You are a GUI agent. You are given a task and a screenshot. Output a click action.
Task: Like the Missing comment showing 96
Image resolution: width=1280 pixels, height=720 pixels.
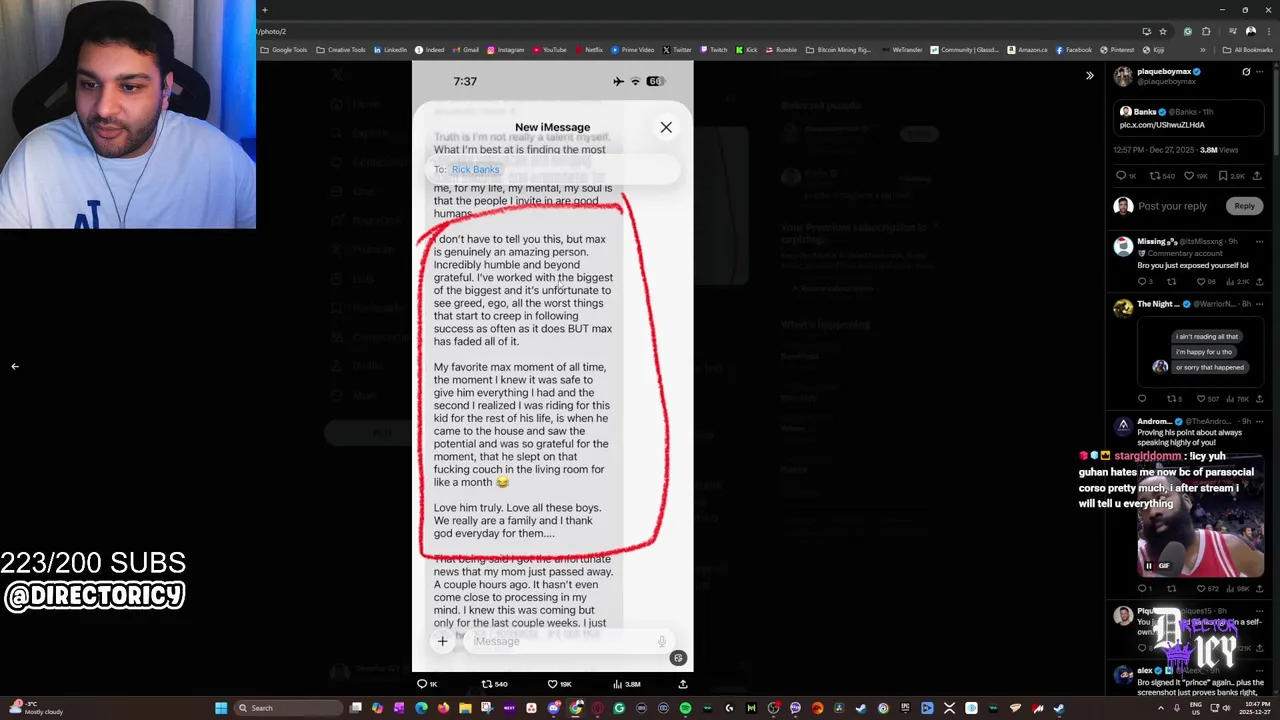(x=1206, y=282)
